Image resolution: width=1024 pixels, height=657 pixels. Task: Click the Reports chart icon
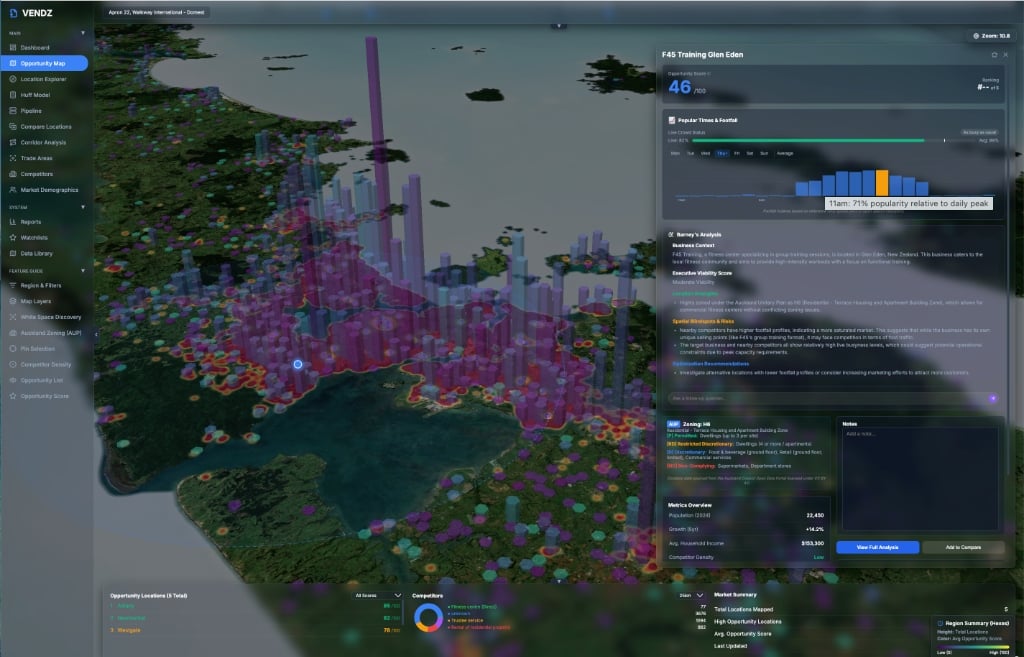[13, 222]
